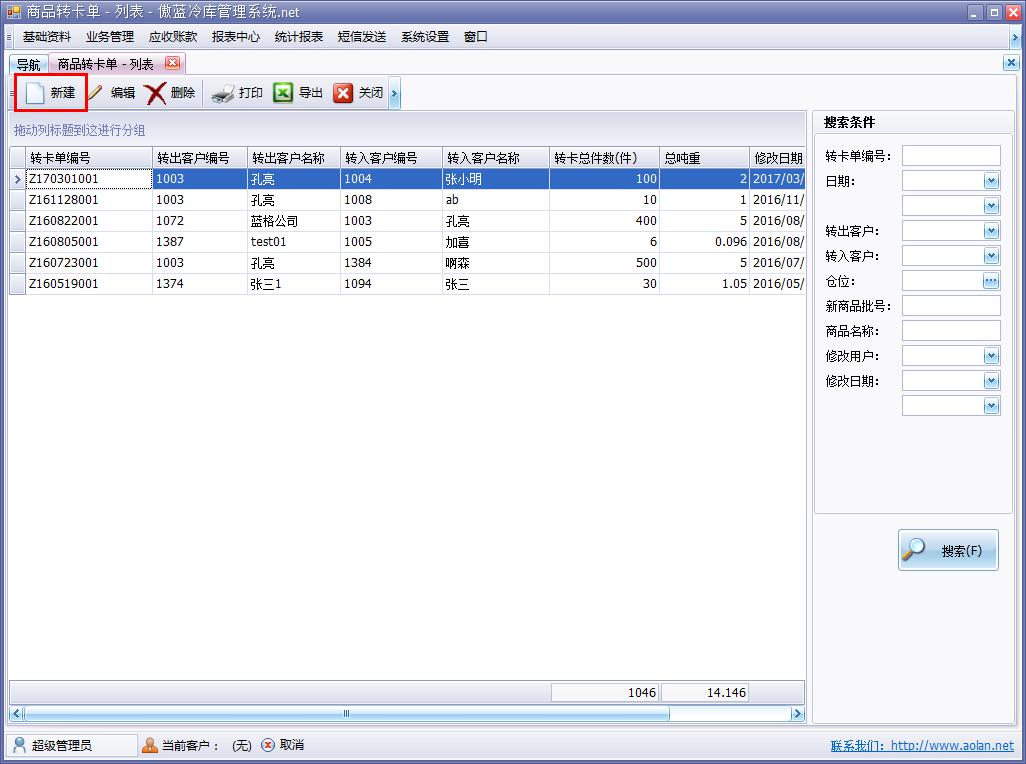1026x764 pixels.
Task: Close the 商品转卡单 tab with its red X
Action: [x=172, y=63]
